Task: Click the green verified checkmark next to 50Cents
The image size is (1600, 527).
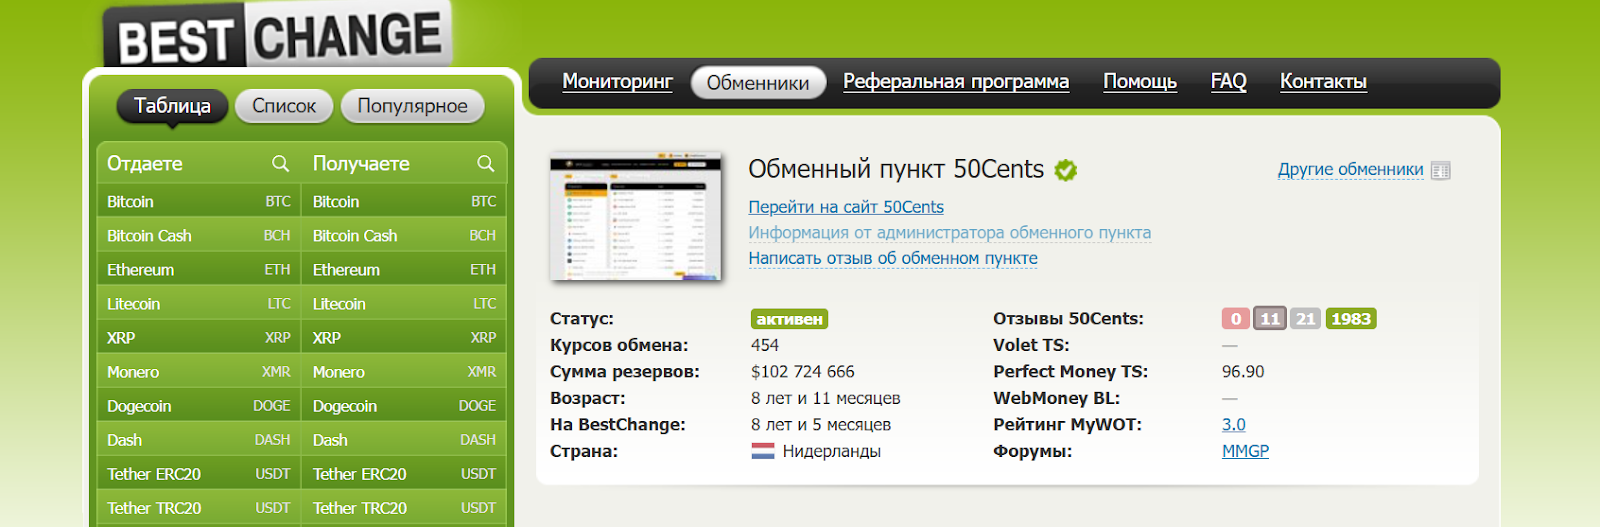Action: [x=1066, y=170]
